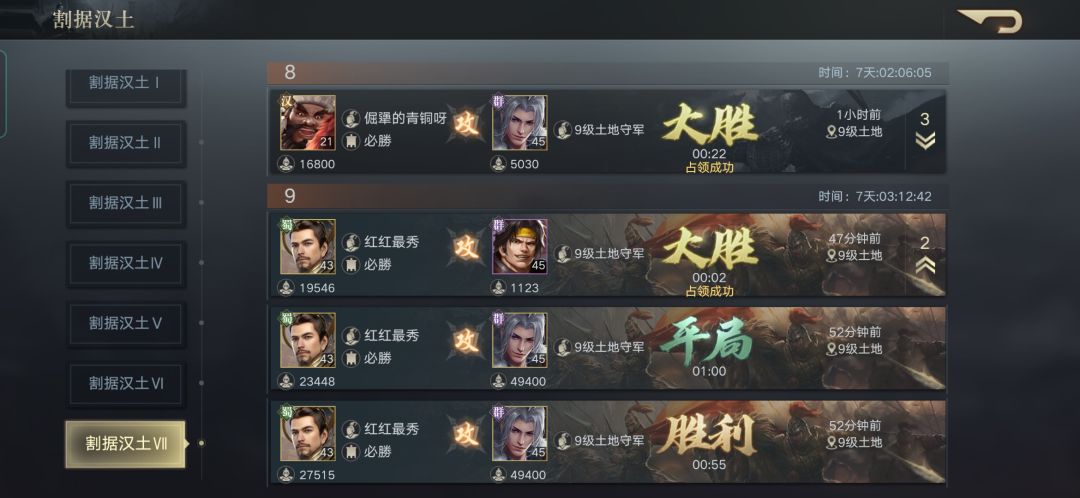Tap the yellow-headband defender portrait

pyautogui.click(x=519, y=247)
